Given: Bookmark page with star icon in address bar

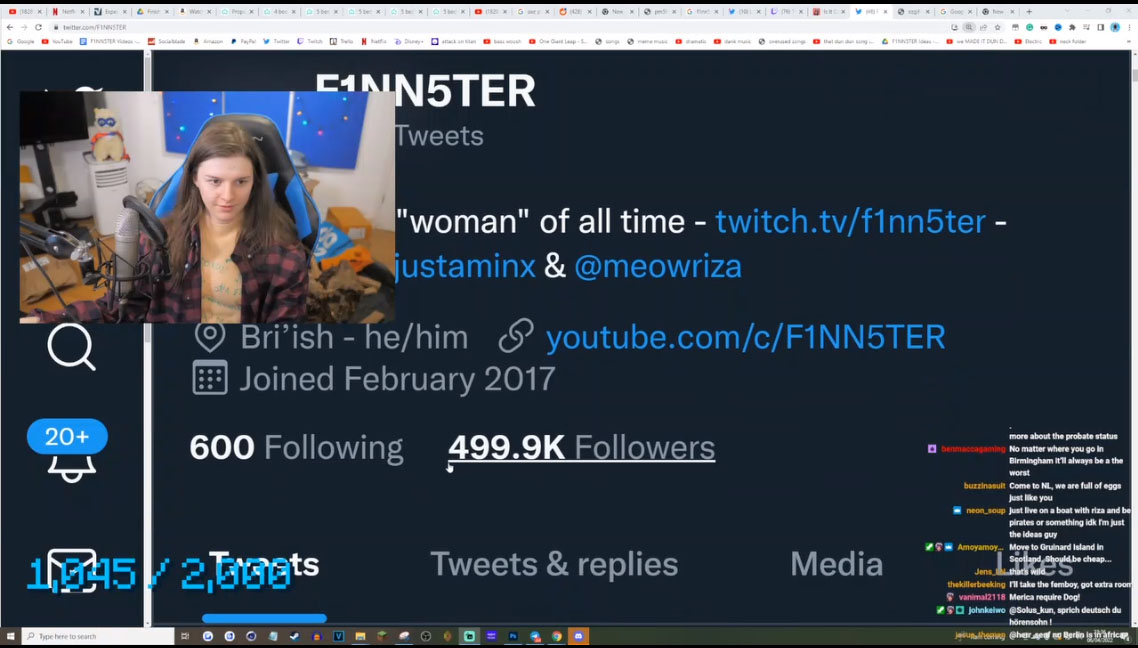Looking at the screenshot, I should pos(997,27).
